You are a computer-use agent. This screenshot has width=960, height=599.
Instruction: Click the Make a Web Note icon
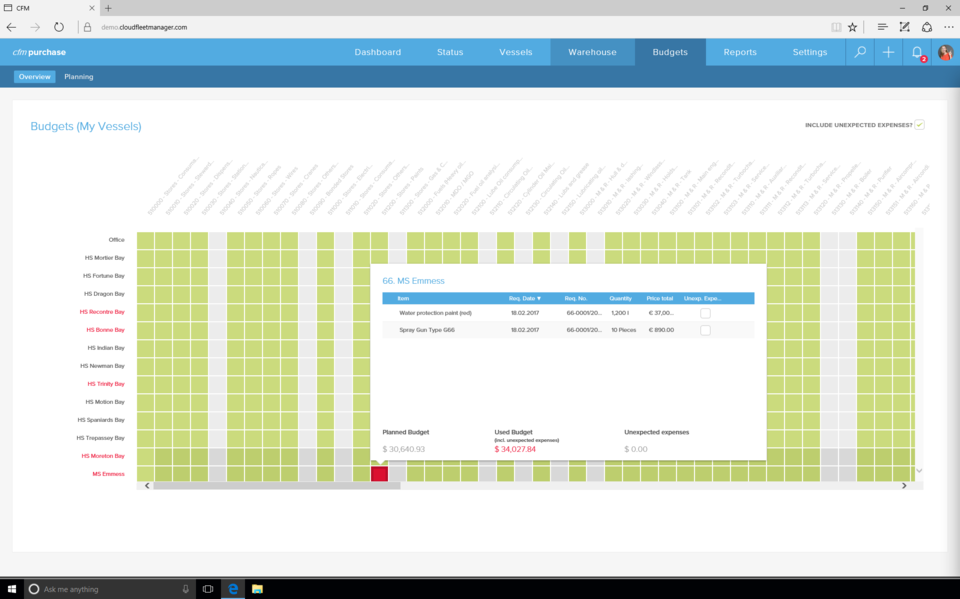click(x=905, y=27)
